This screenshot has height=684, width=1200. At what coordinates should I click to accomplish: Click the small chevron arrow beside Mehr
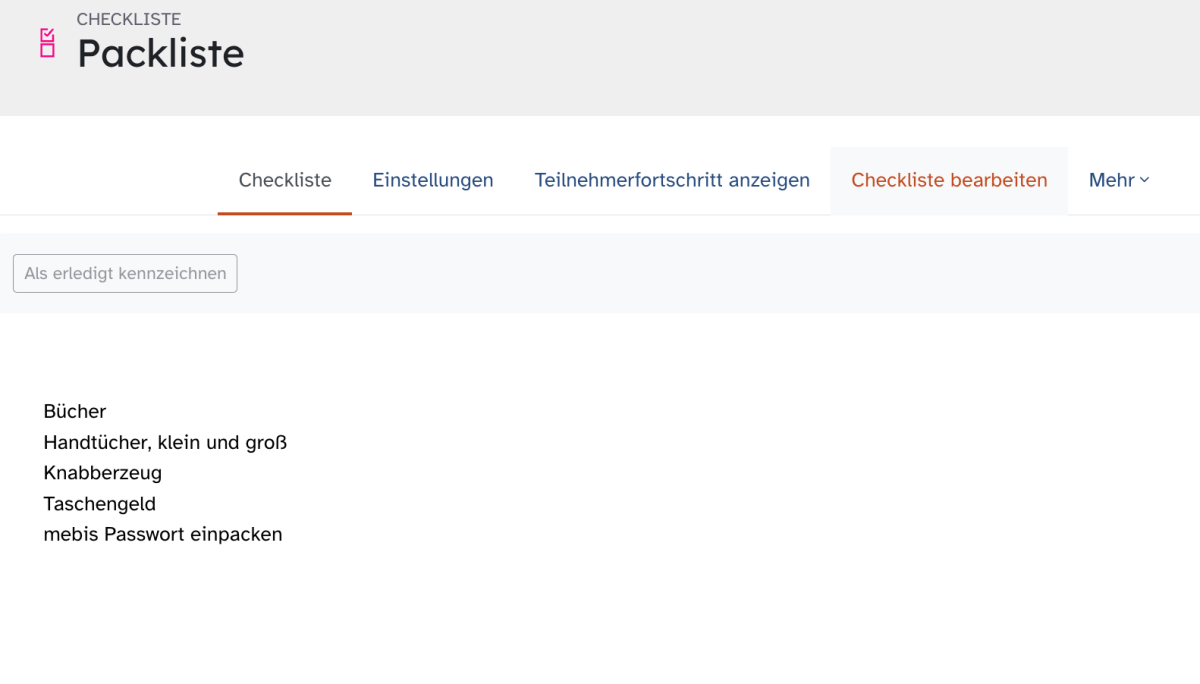[1145, 180]
